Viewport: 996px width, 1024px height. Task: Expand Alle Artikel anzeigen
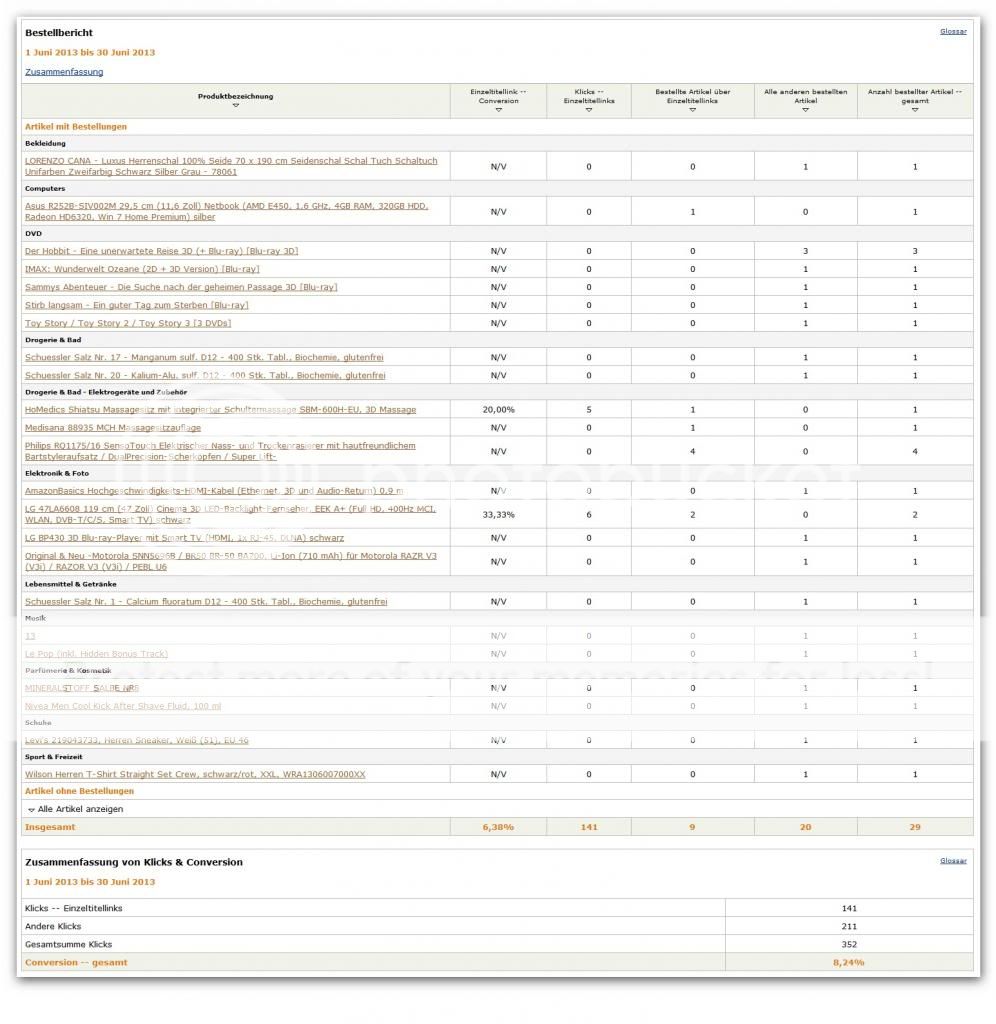75,809
